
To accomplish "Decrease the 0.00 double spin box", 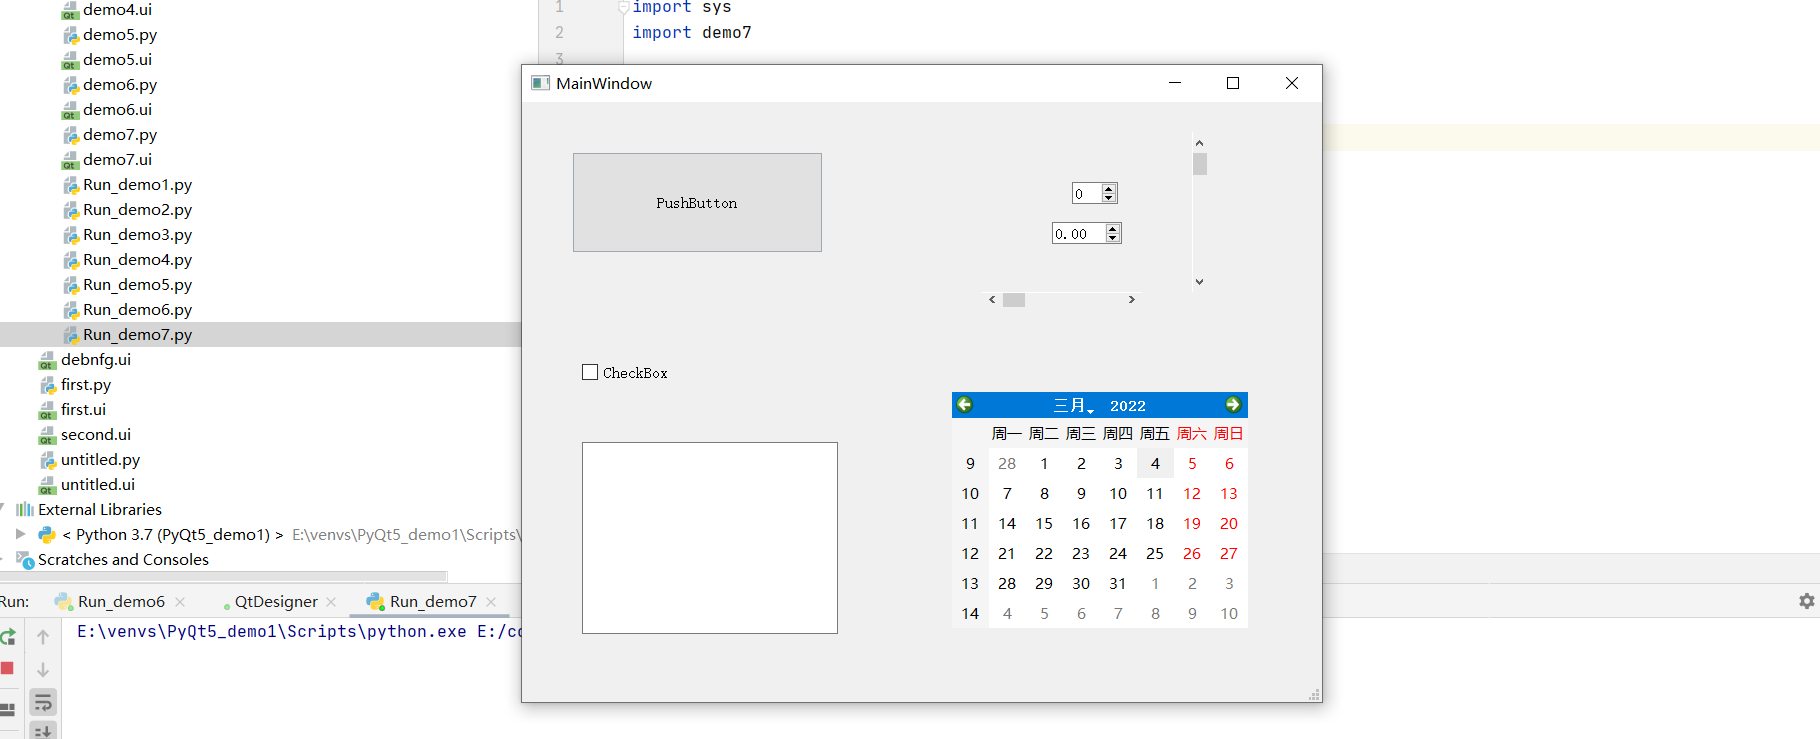I will coord(1113,238).
